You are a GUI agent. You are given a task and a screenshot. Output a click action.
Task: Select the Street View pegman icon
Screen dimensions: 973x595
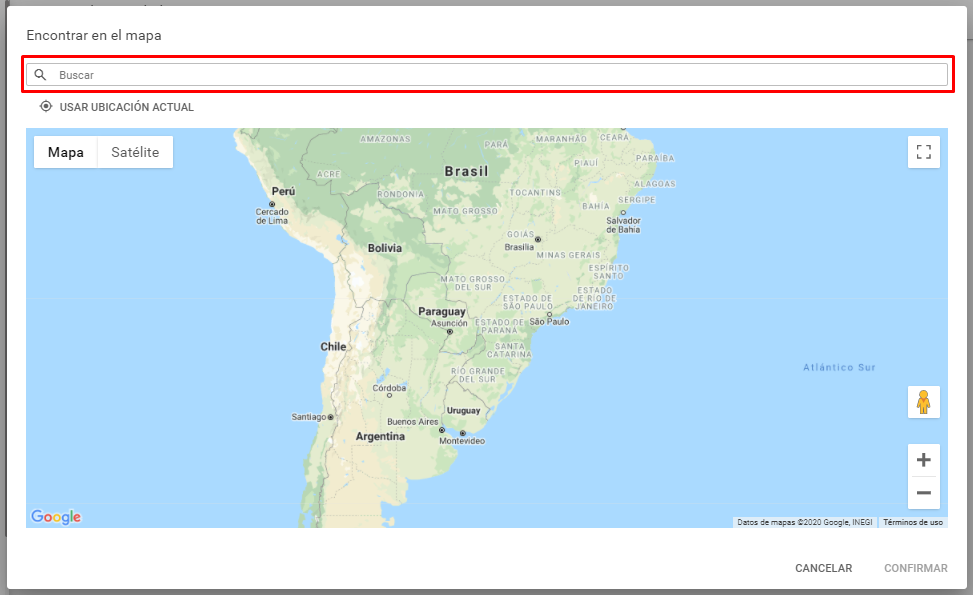(x=923, y=402)
